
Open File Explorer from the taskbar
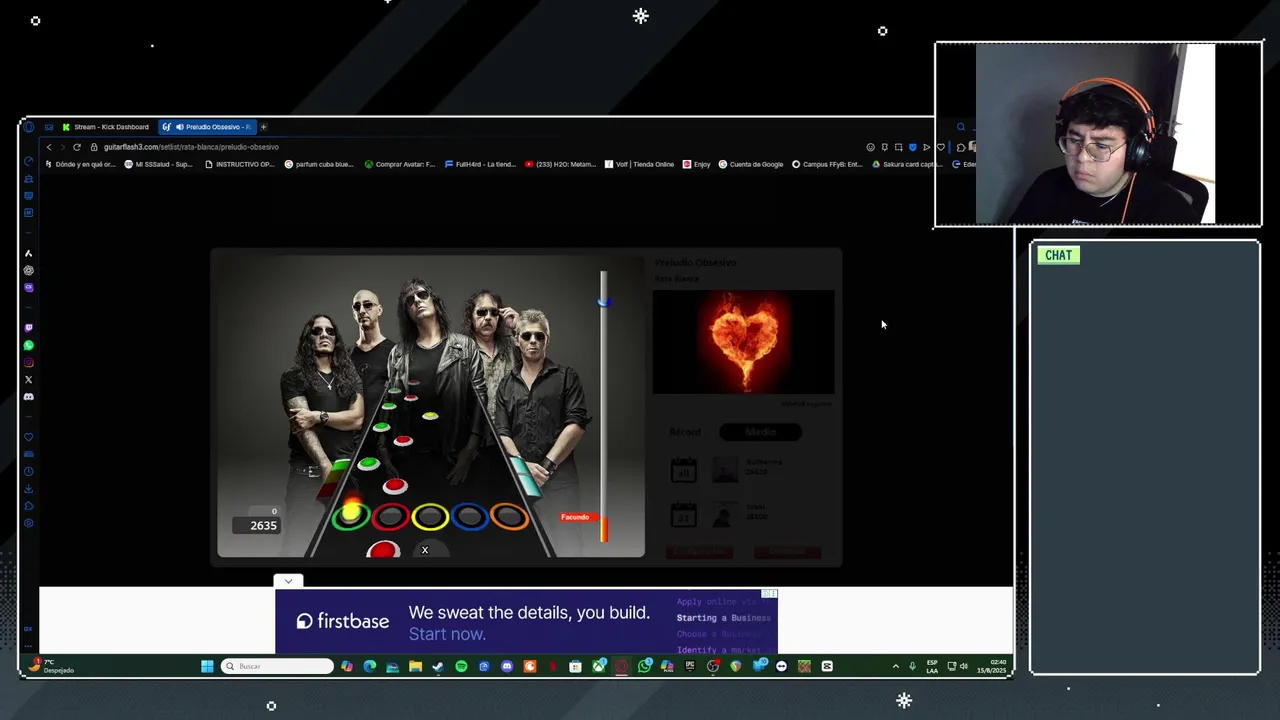coord(415,666)
